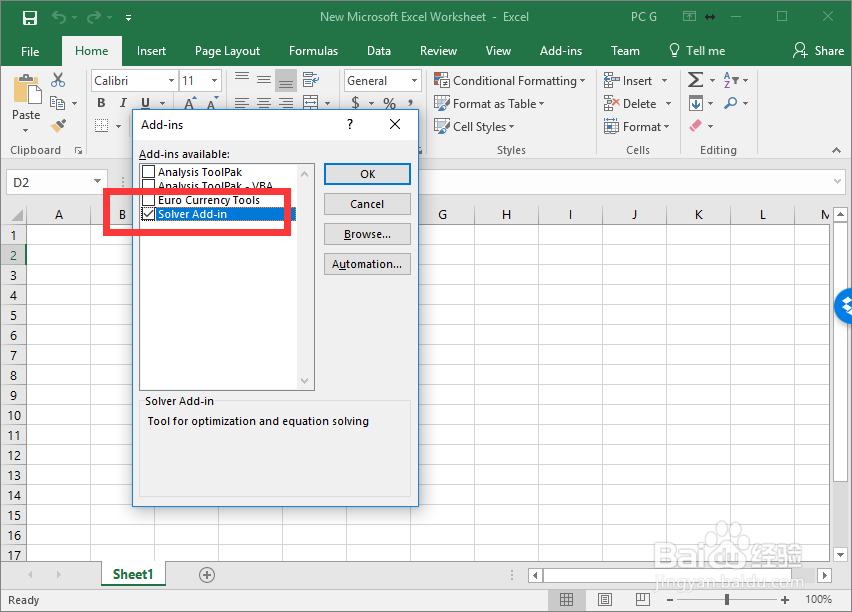Select column H header
The image size is (852, 612).
506,215
